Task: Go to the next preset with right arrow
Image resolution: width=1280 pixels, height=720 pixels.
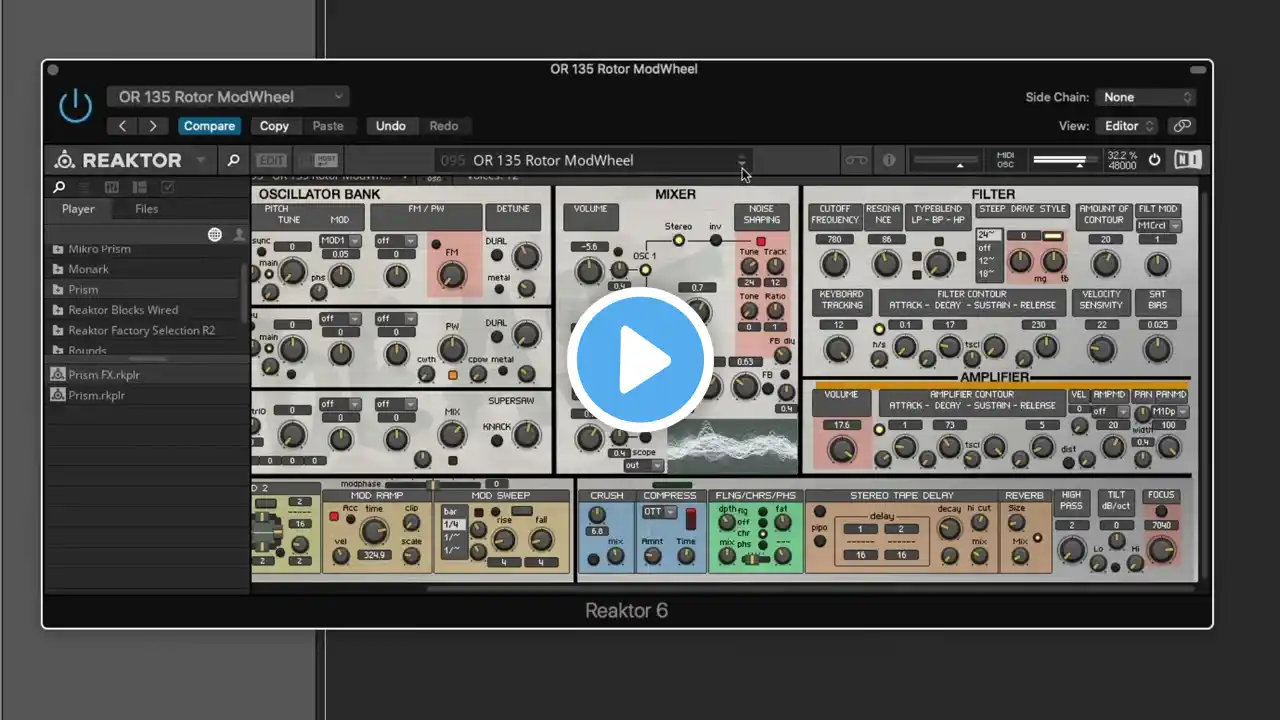Action: 152,126
